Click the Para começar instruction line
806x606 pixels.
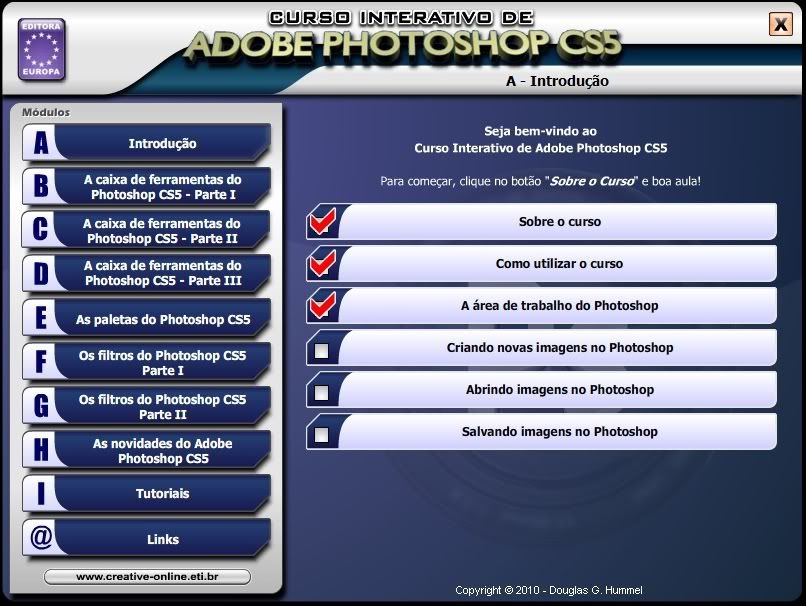(x=540, y=181)
